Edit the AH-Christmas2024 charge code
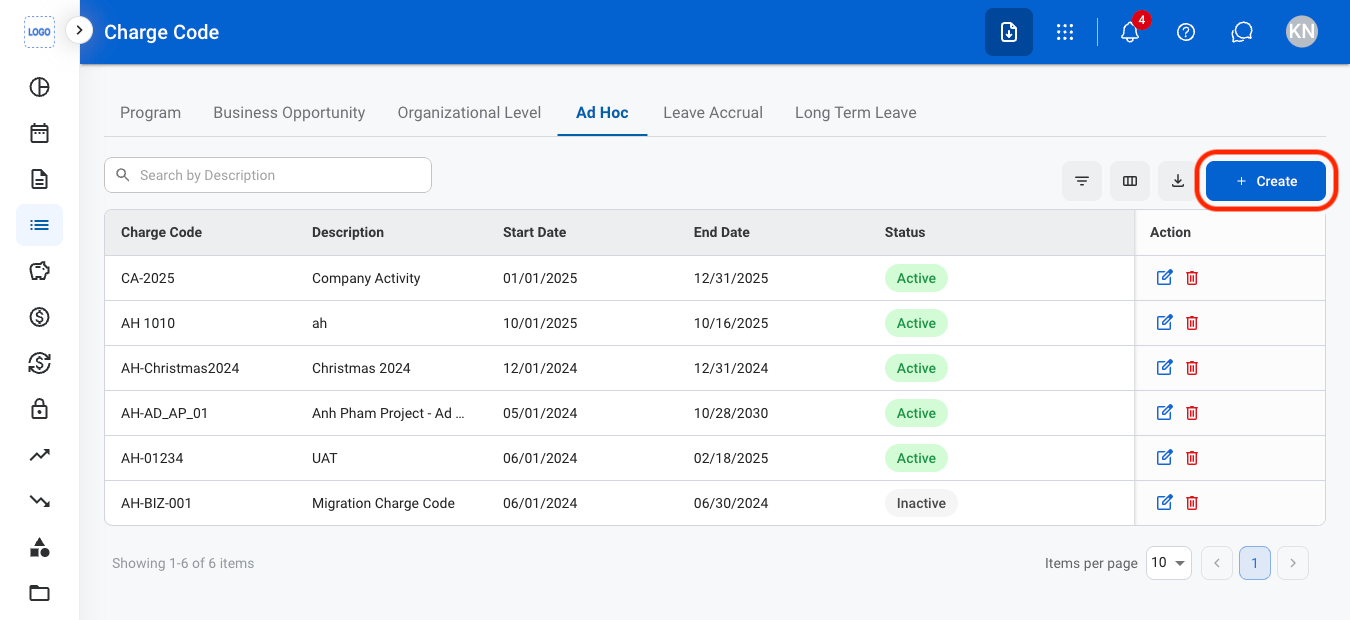This screenshot has height=620, width=1350. coord(1164,368)
